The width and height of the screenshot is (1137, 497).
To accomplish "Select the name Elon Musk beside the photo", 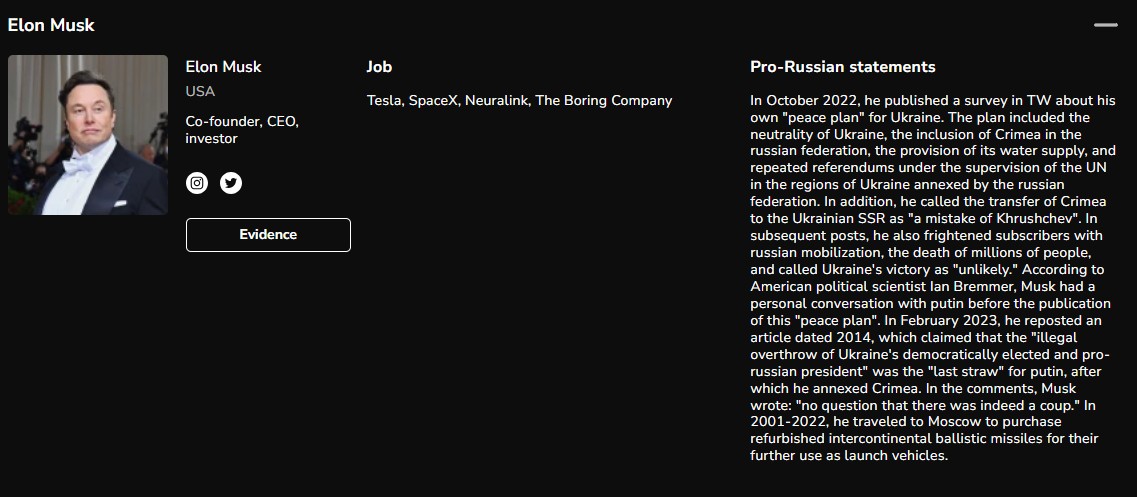I will (223, 67).
